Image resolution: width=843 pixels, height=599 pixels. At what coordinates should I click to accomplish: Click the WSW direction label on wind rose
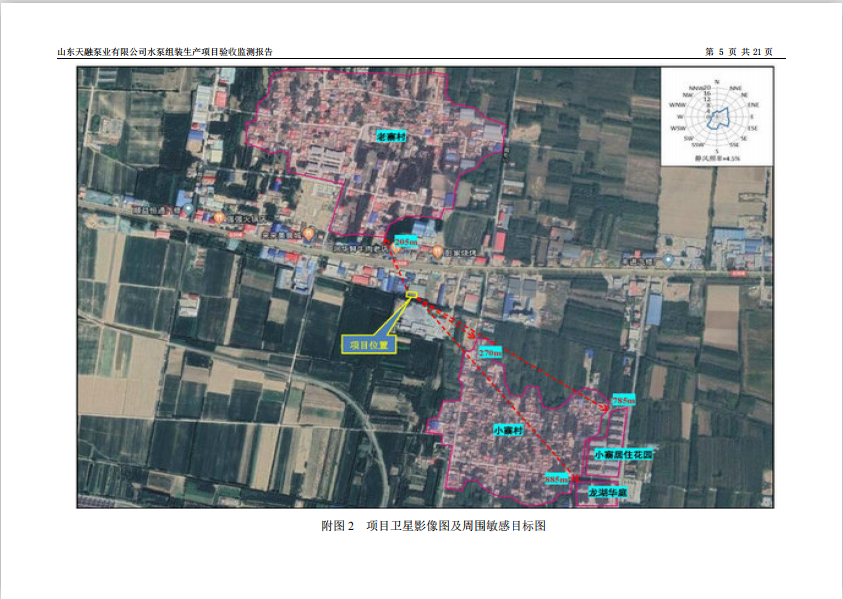point(677,128)
